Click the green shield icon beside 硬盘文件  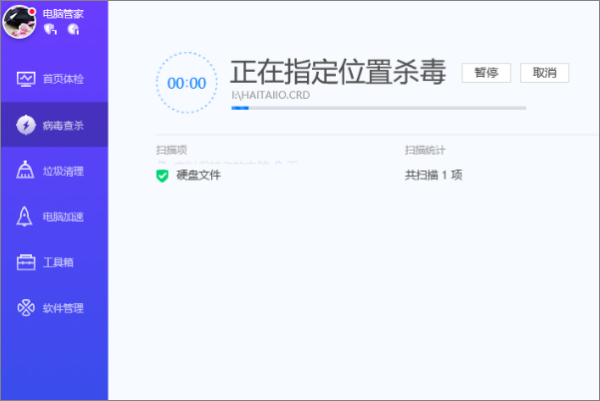point(162,176)
